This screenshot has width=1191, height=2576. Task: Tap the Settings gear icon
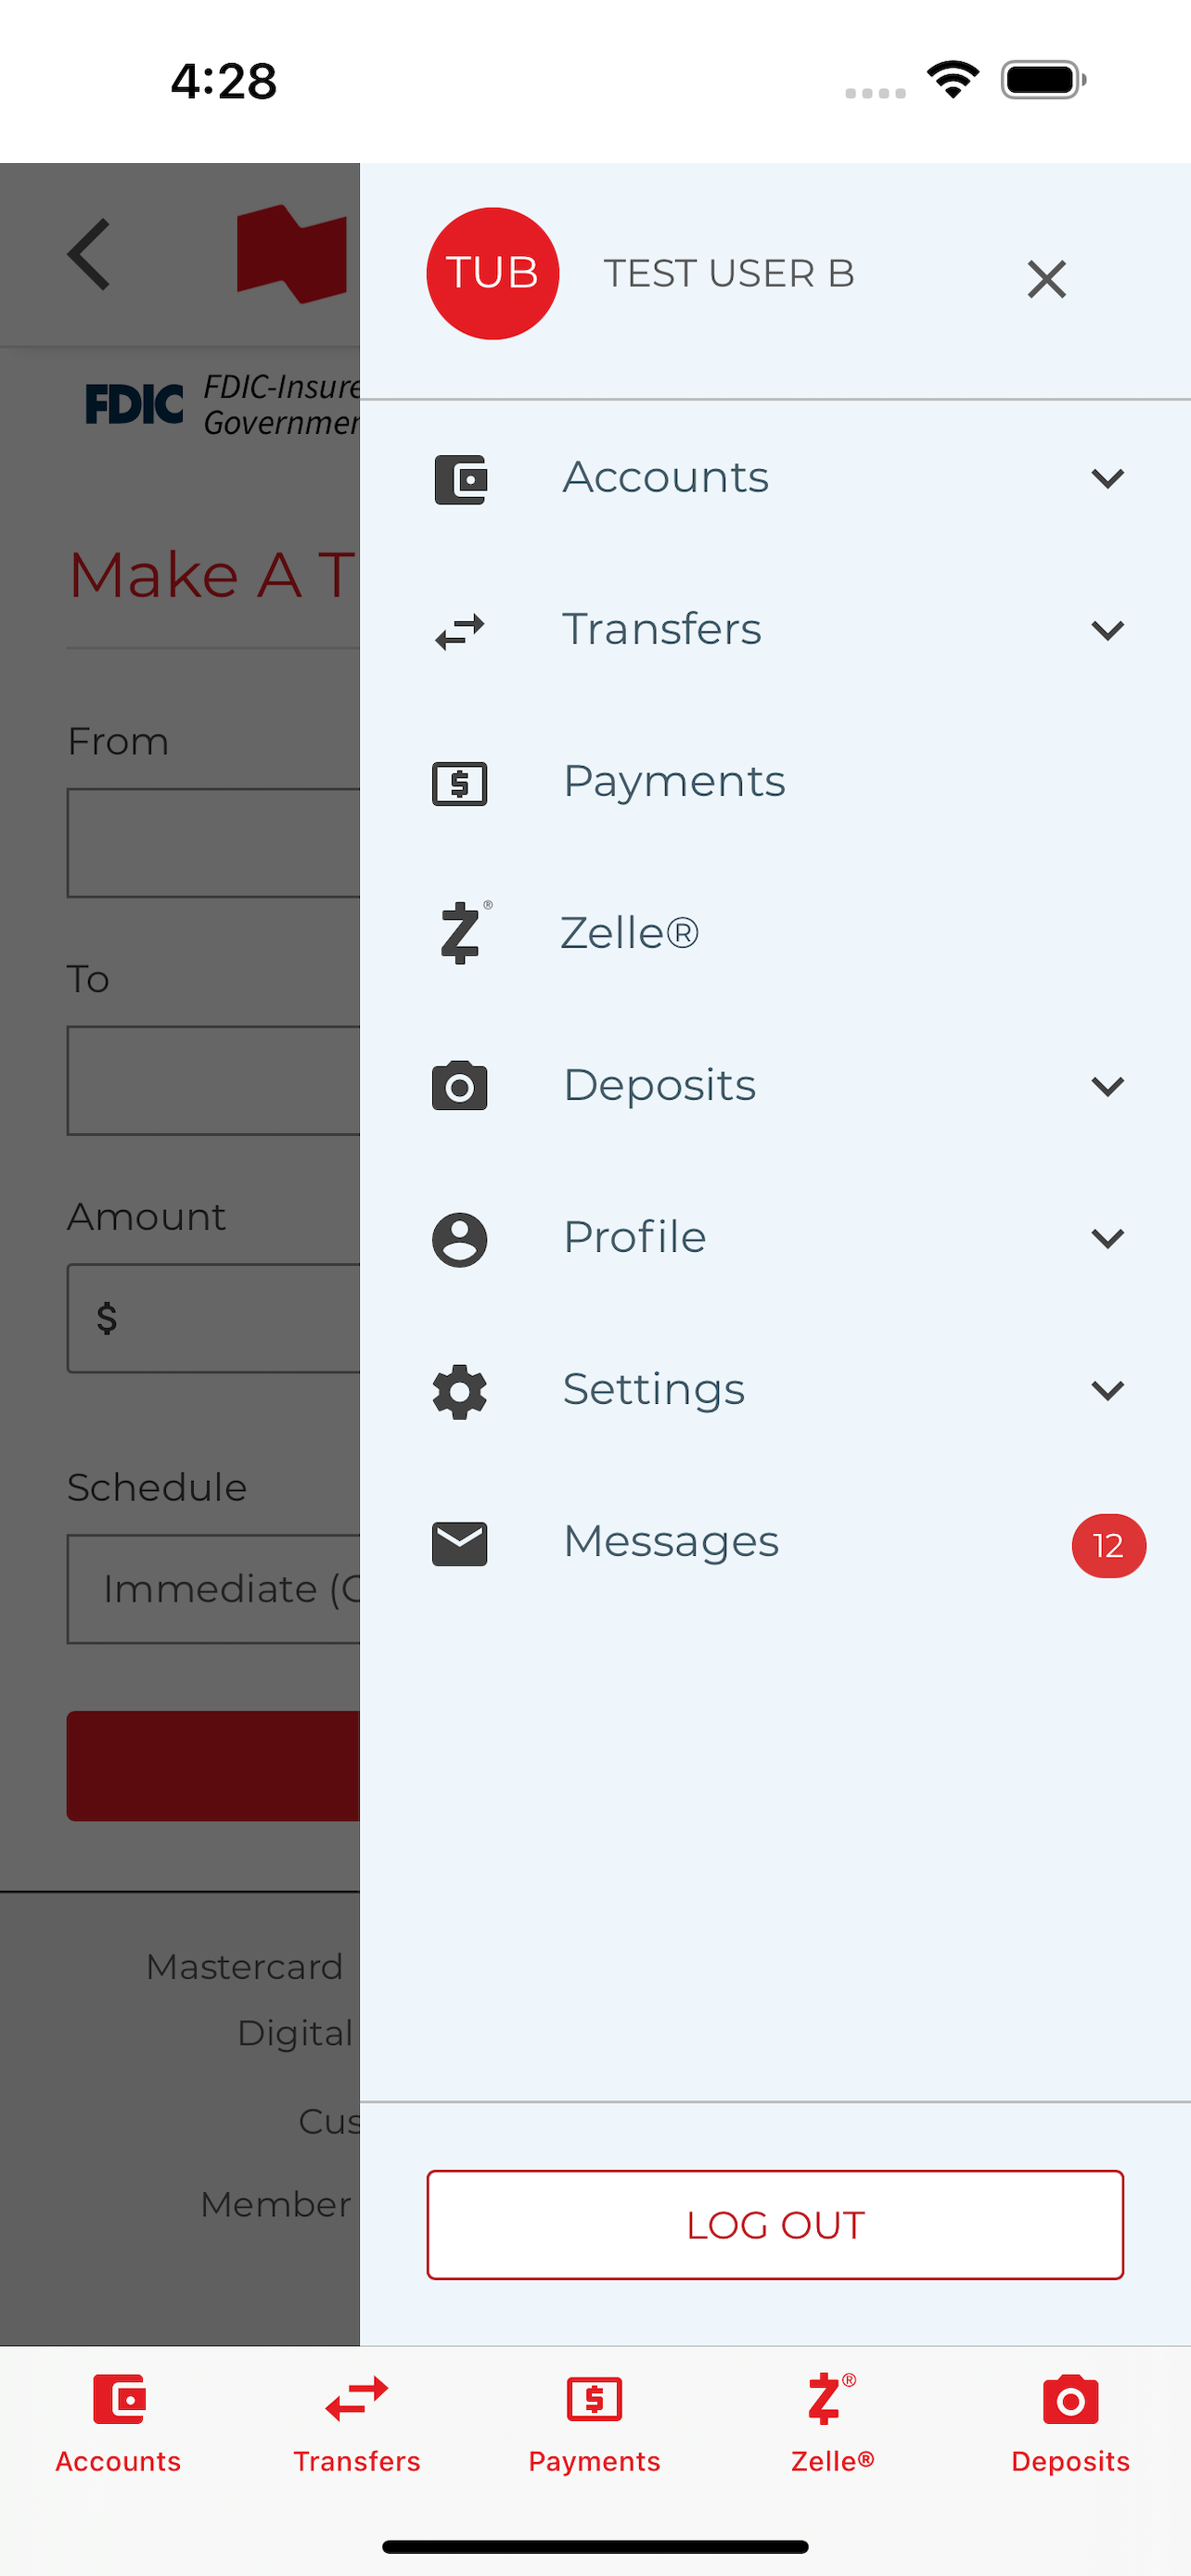click(460, 1391)
